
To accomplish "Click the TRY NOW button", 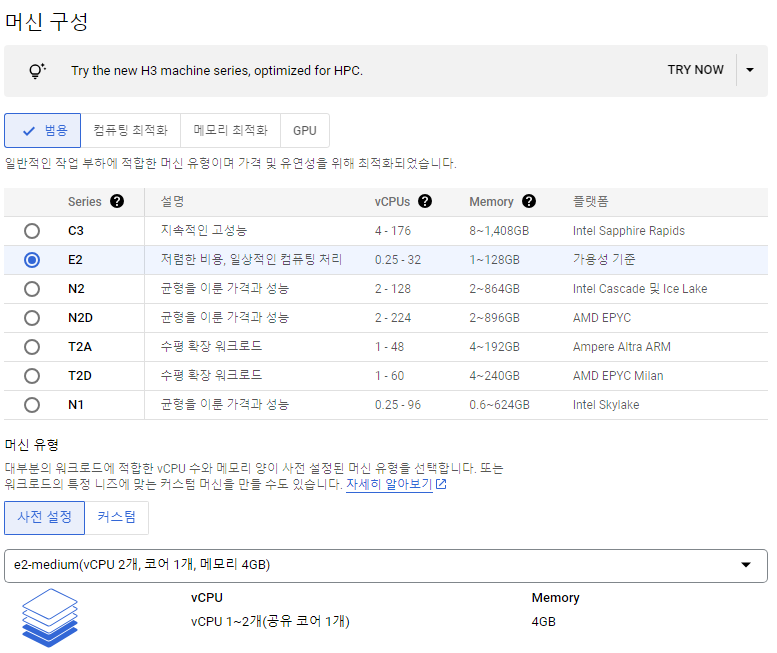I will tap(695, 70).
